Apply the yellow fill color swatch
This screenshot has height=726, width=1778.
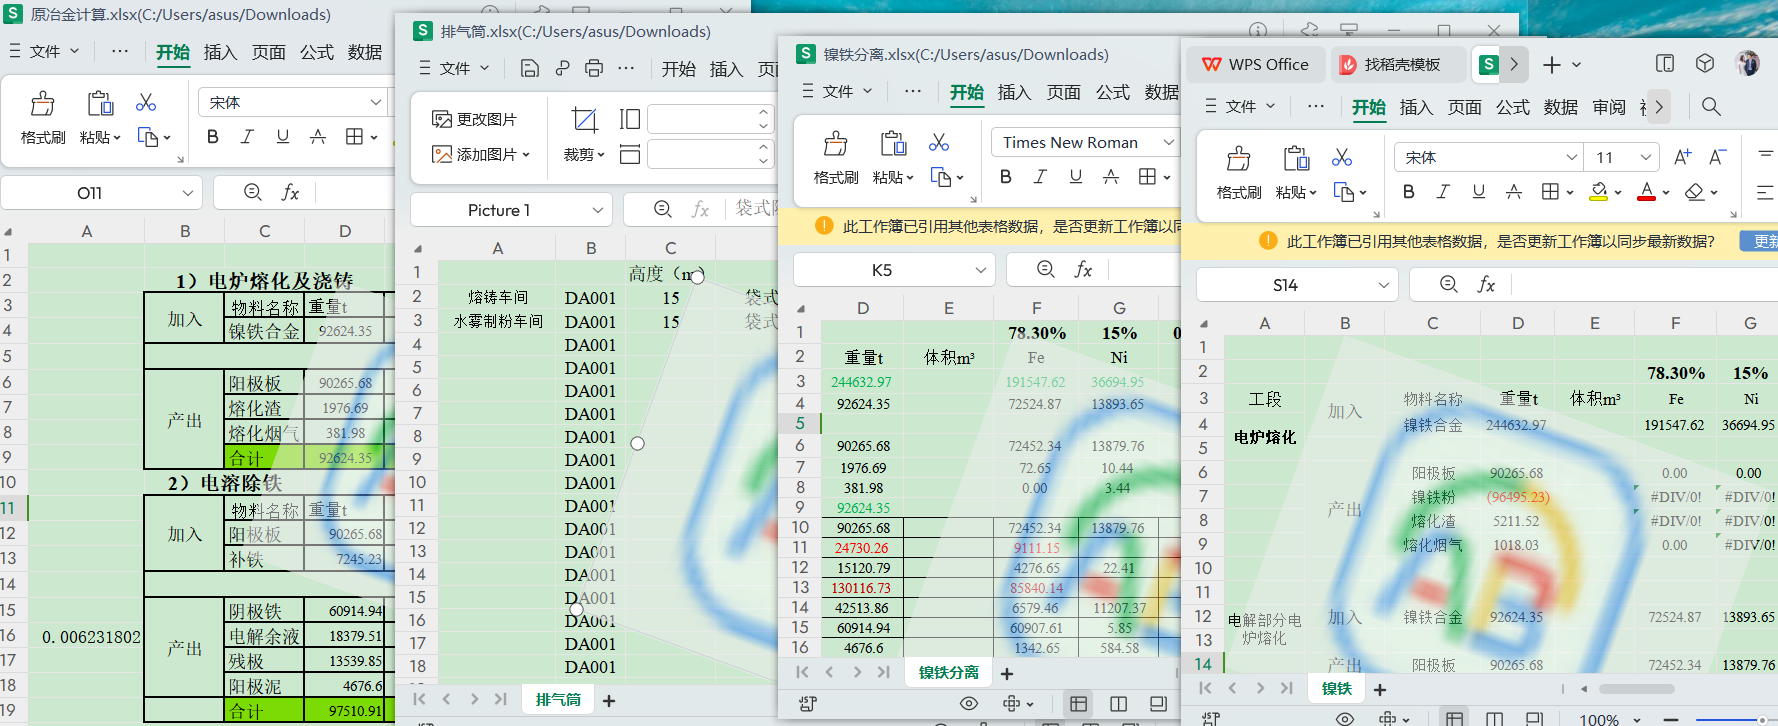pyautogui.click(x=1598, y=192)
